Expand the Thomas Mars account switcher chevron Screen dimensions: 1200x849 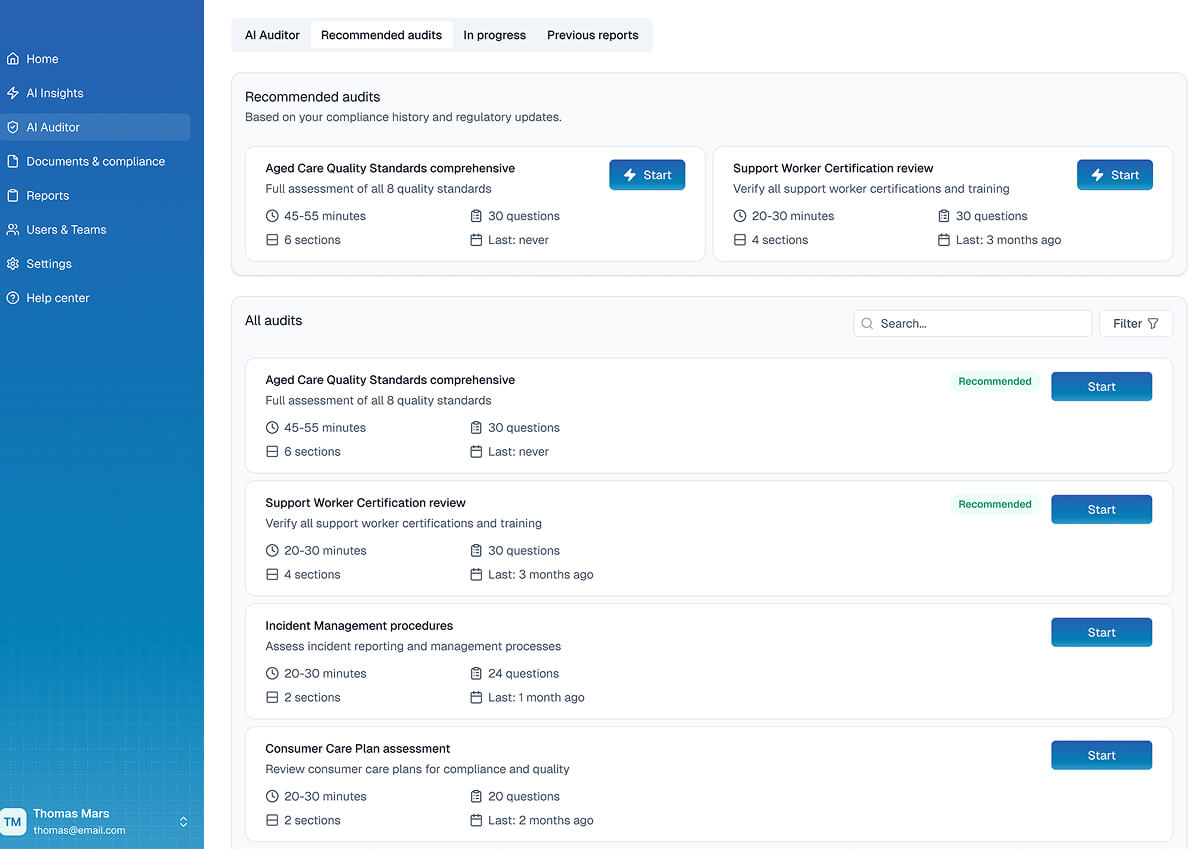pyautogui.click(x=183, y=822)
